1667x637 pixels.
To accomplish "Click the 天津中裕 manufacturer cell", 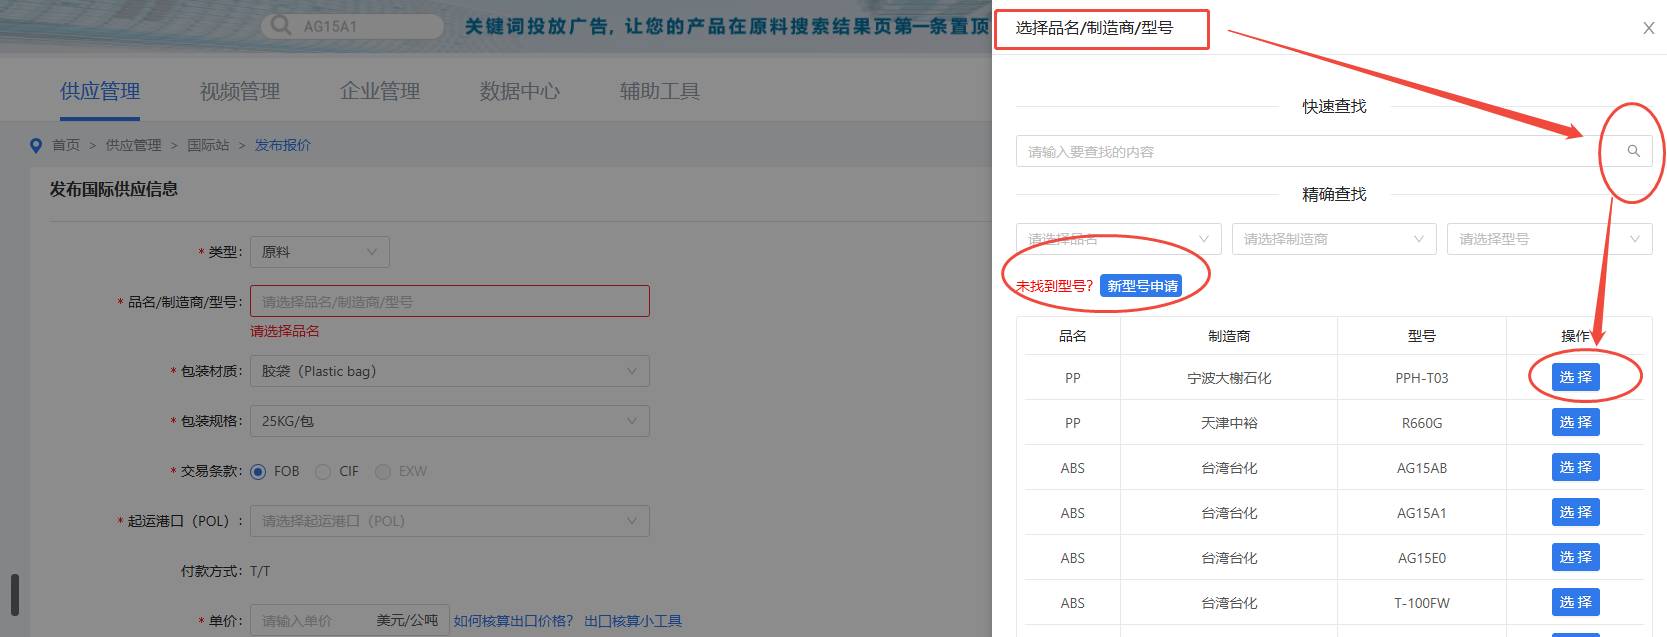I will point(1229,423).
